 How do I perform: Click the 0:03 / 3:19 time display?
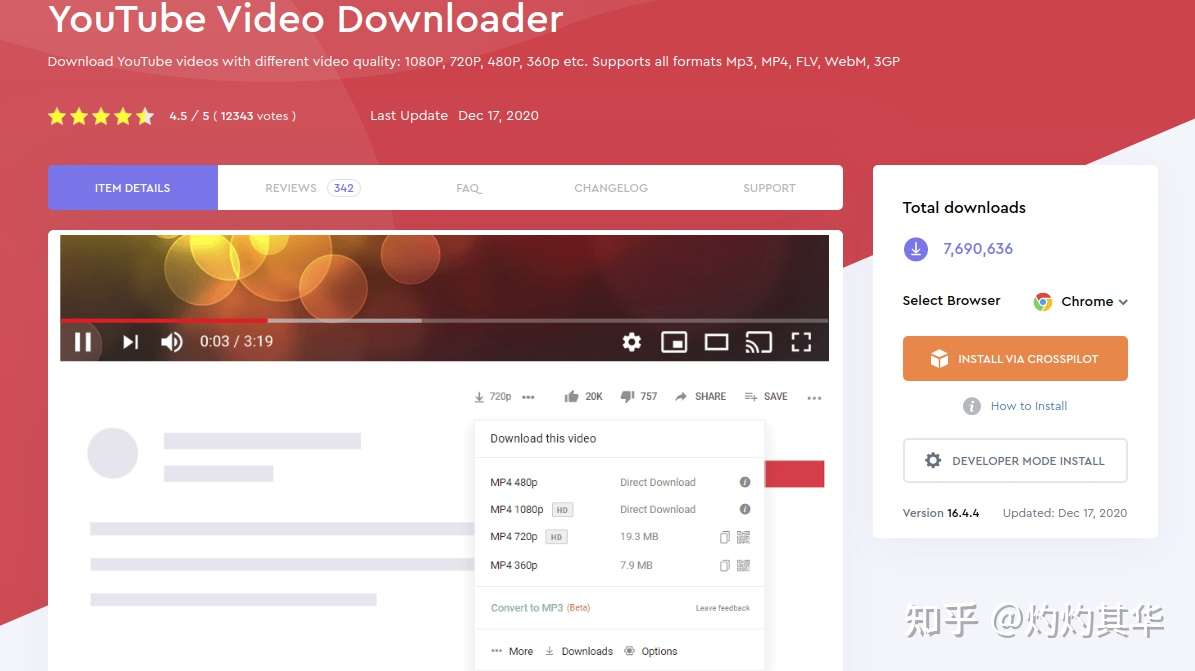coord(236,342)
